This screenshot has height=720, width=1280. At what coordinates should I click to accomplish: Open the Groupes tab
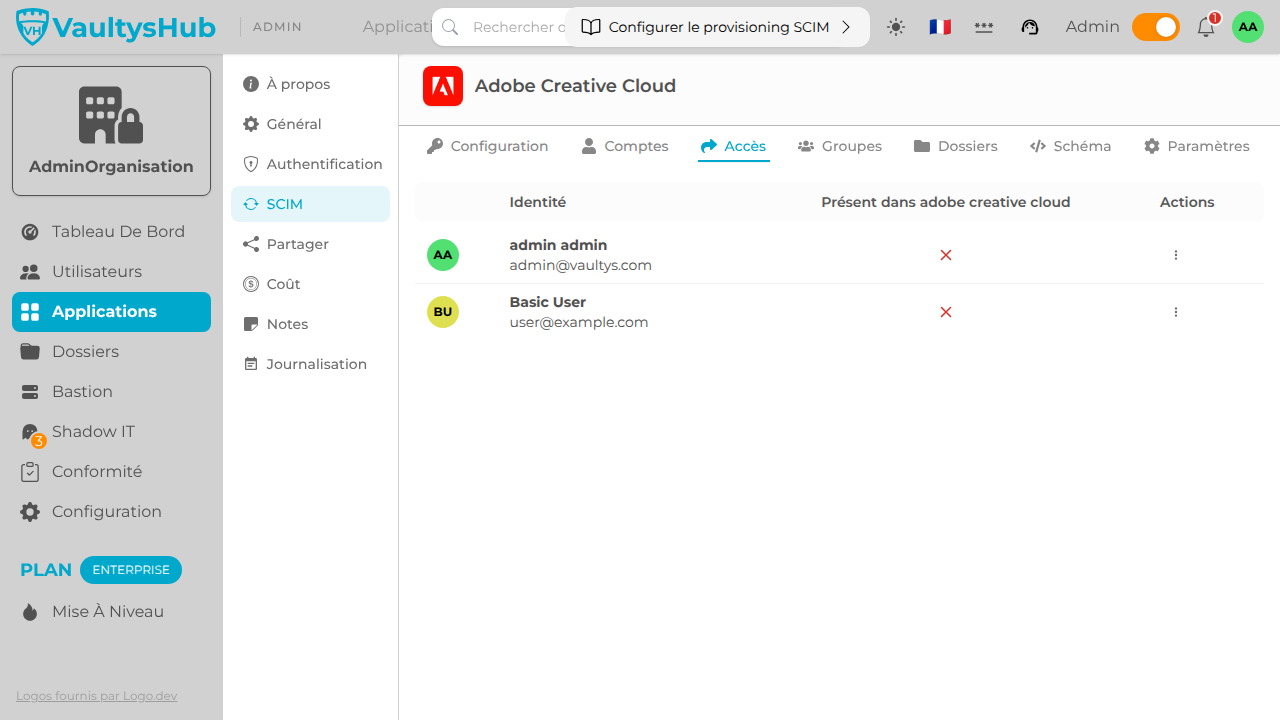coord(840,146)
